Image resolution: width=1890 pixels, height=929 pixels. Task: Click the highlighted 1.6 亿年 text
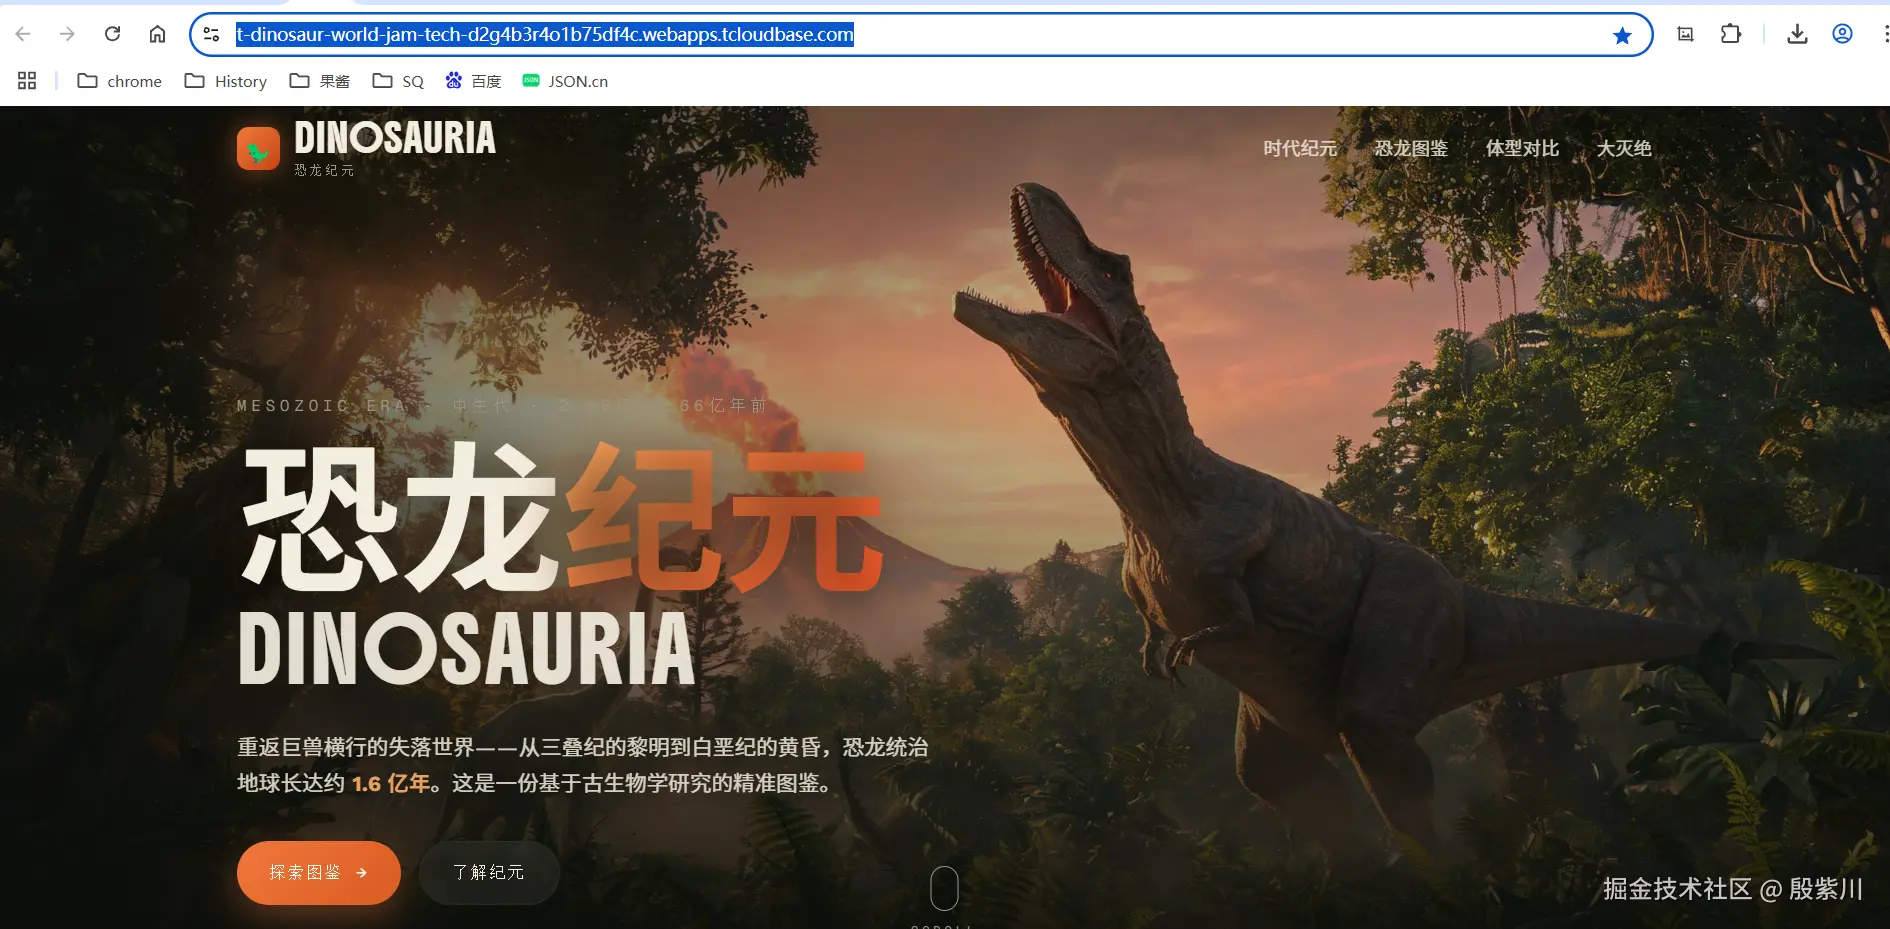tap(391, 783)
